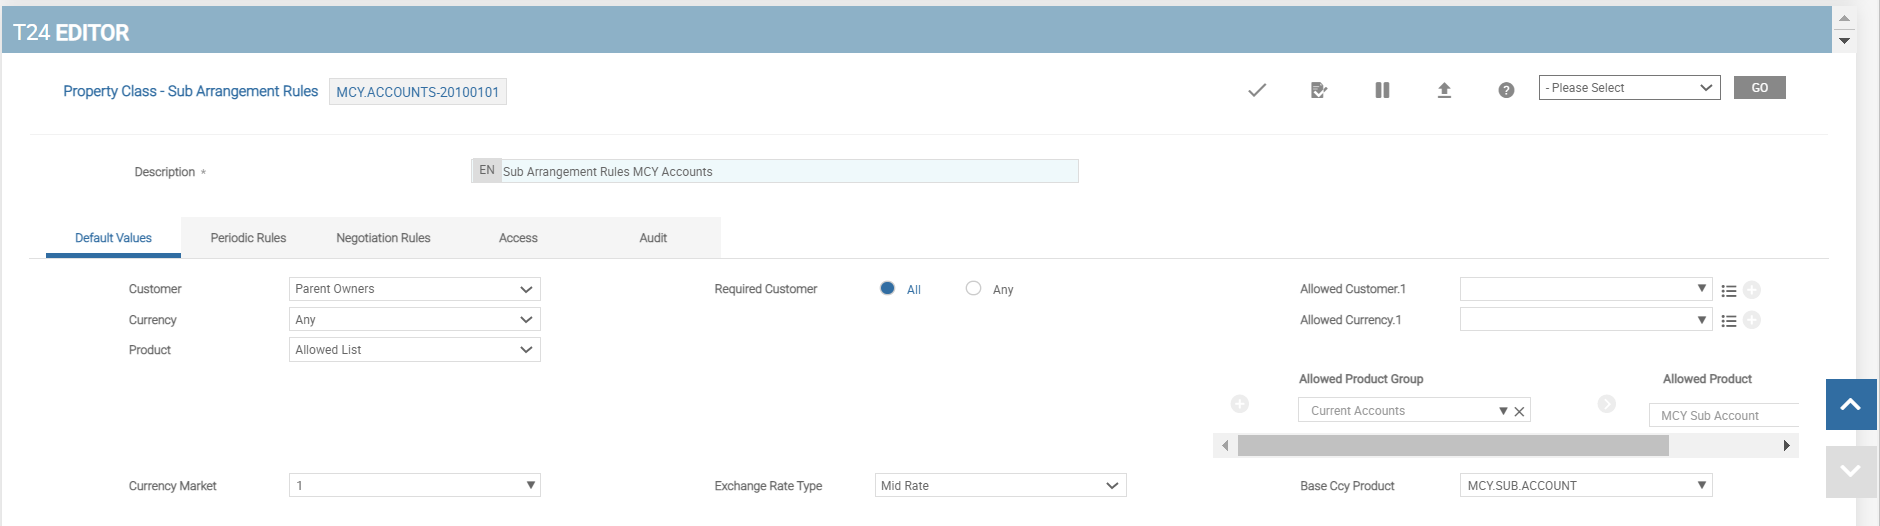
Task: Open the Help question mark icon
Action: pos(1506,90)
